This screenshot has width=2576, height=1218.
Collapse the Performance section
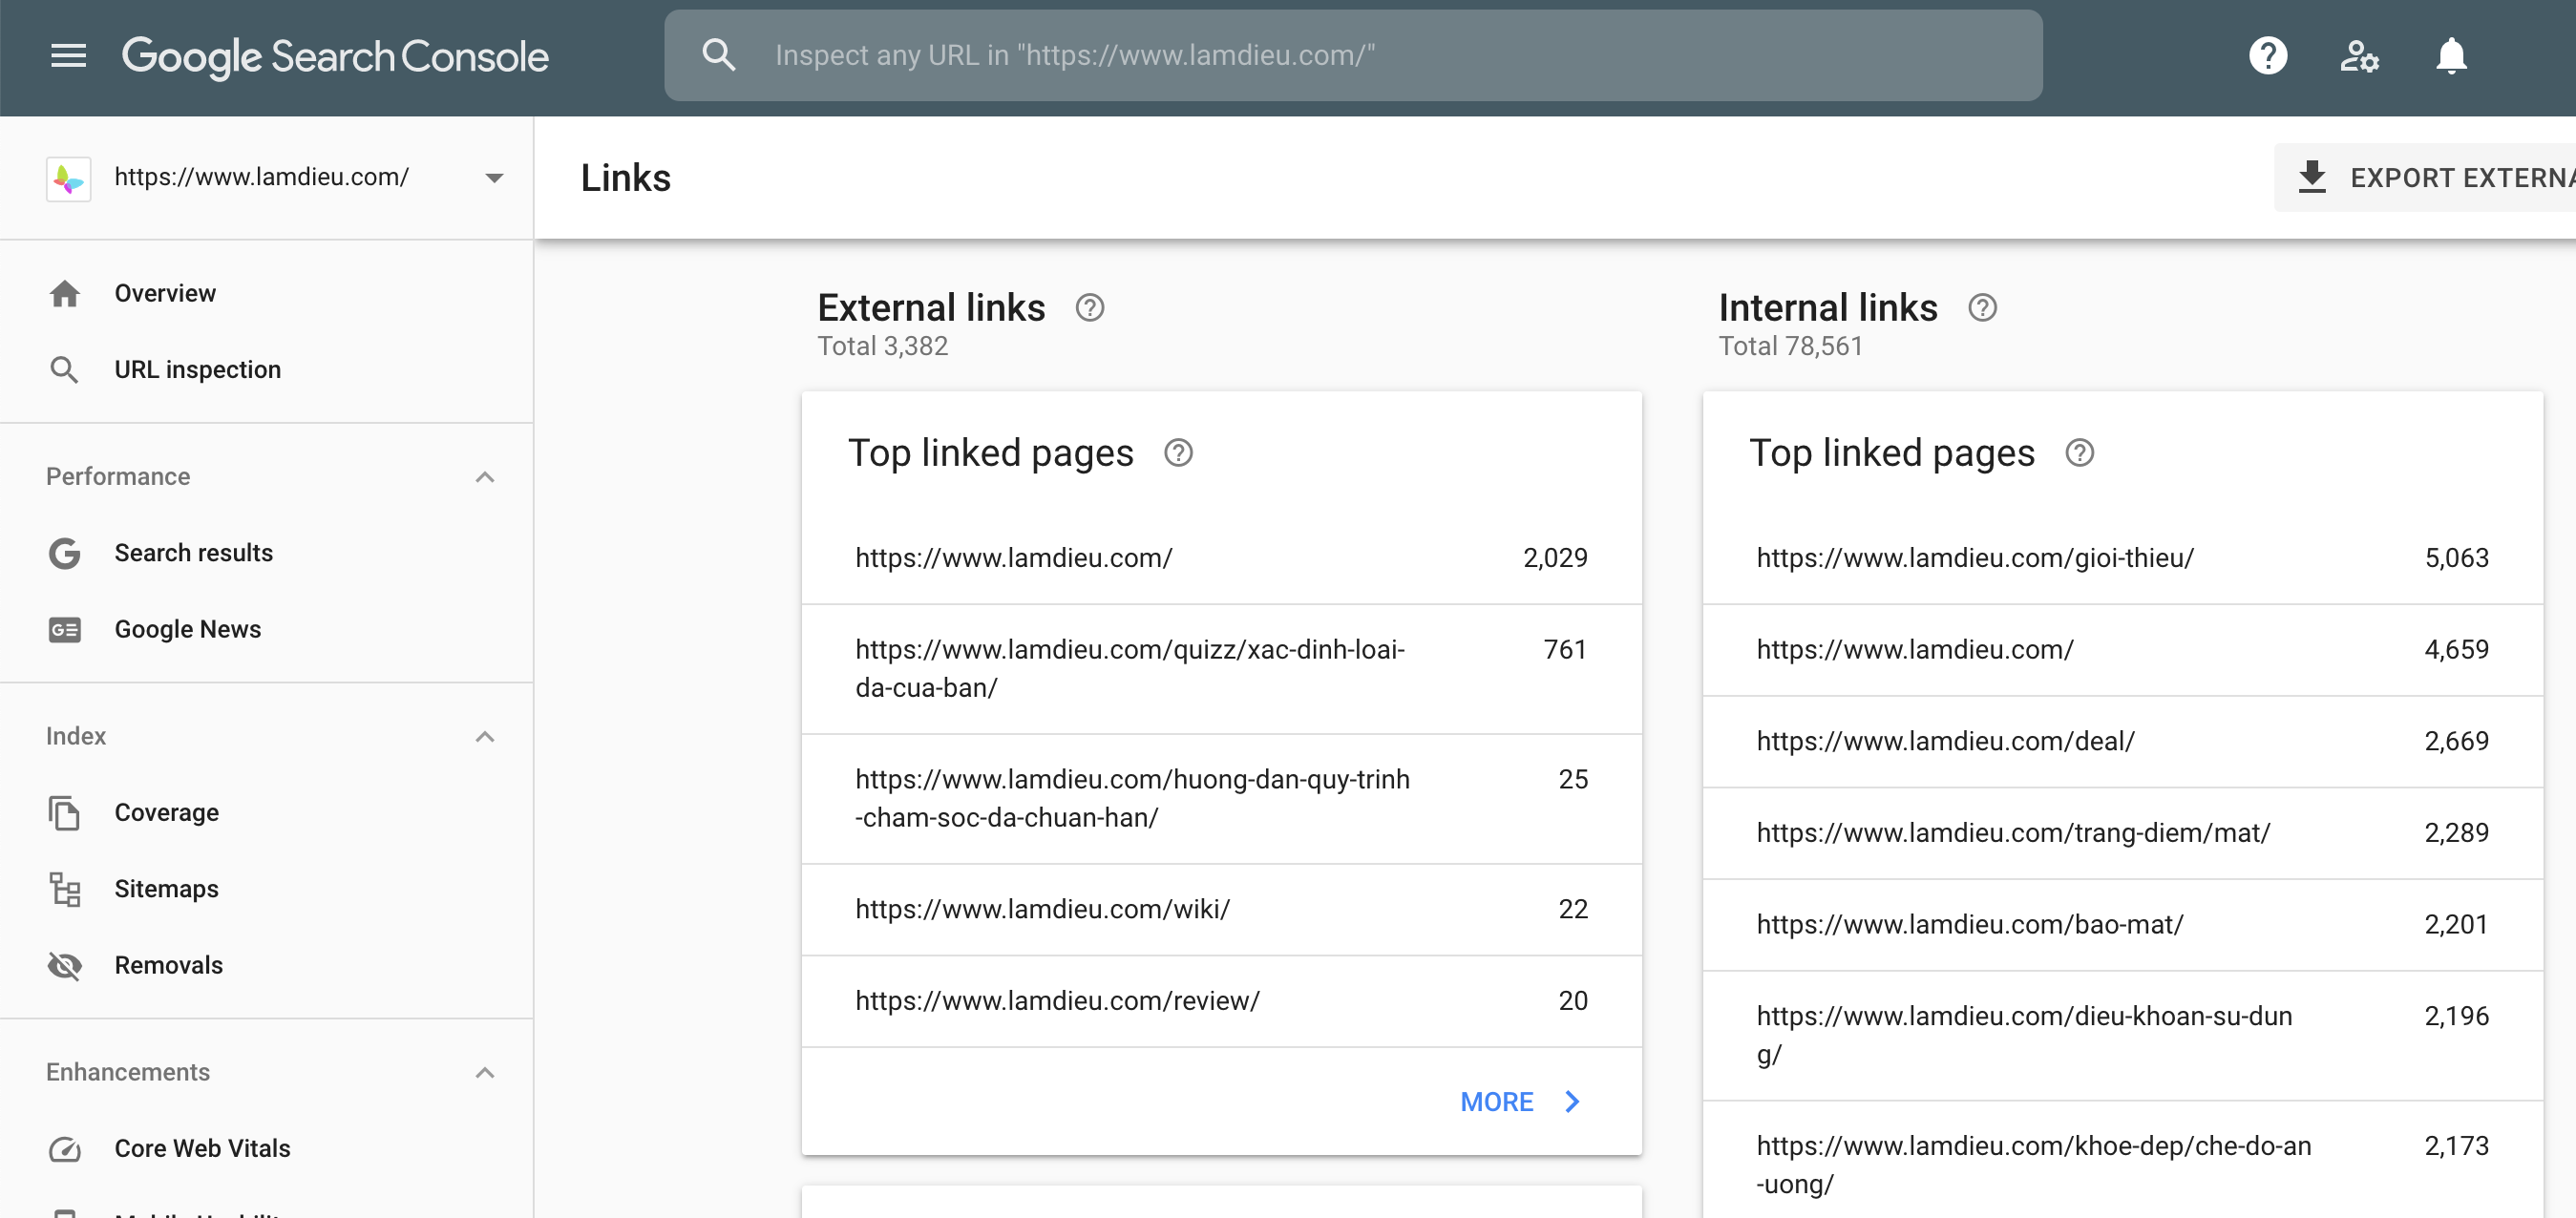pyautogui.click(x=485, y=477)
